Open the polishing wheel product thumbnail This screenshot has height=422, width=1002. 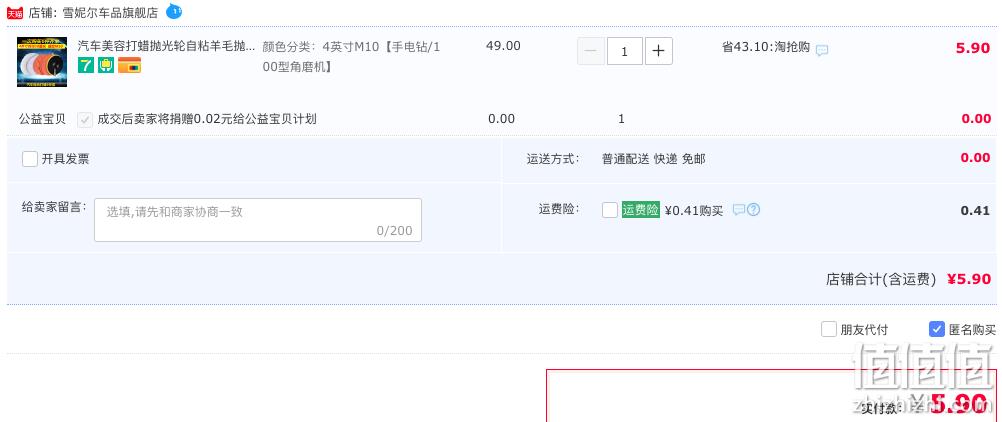(42, 61)
